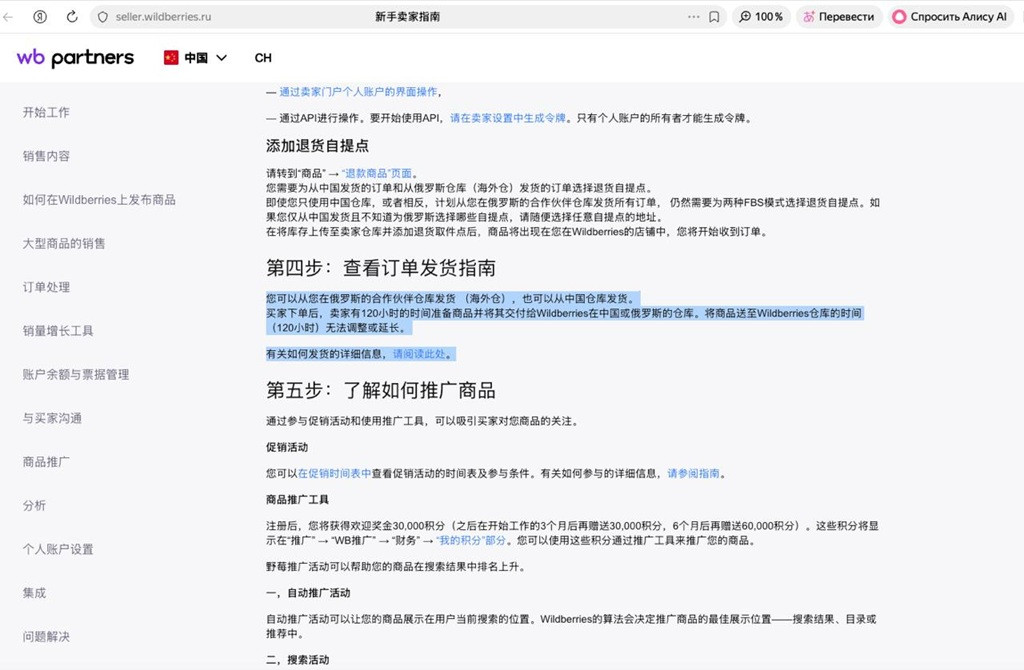Viewport: 1024px width, 670px height.
Task: Click the Перевести translate button
Action: pyautogui.click(x=839, y=17)
